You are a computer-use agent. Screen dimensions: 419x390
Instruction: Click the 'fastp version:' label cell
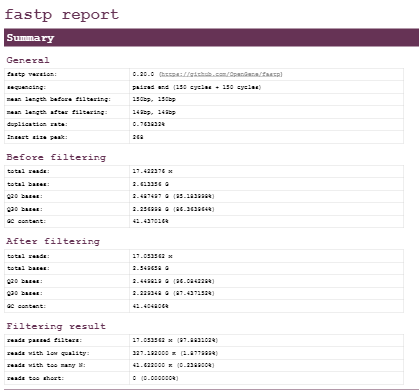pos(67,74)
